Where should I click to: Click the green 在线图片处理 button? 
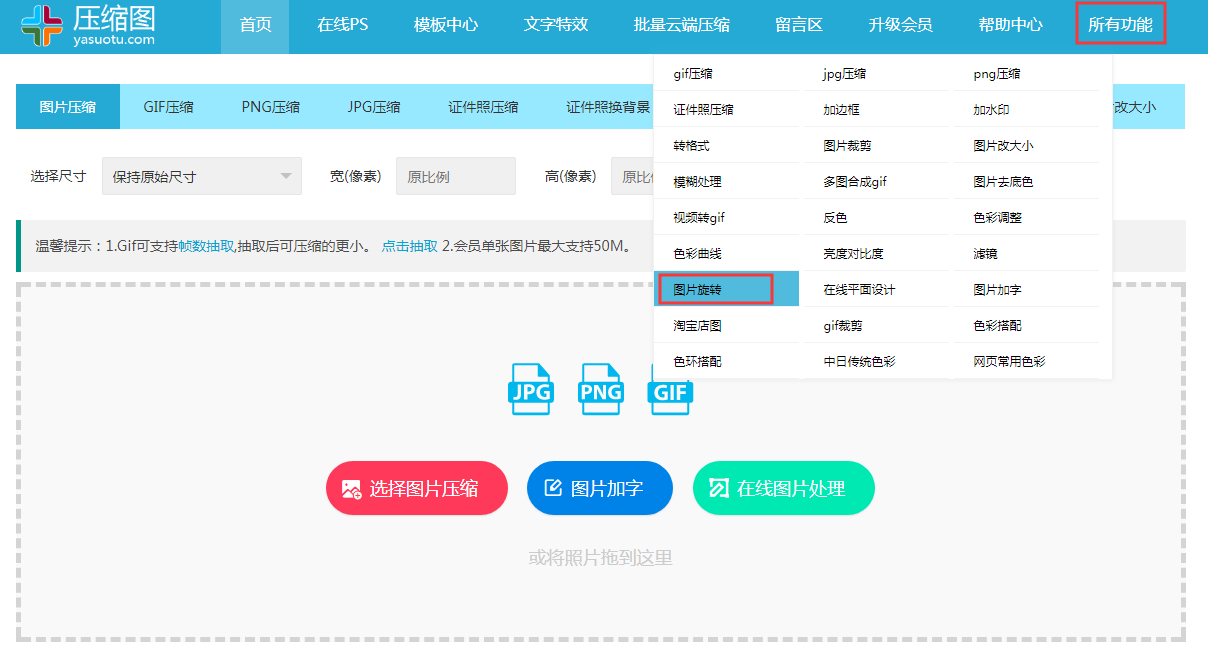[784, 488]
